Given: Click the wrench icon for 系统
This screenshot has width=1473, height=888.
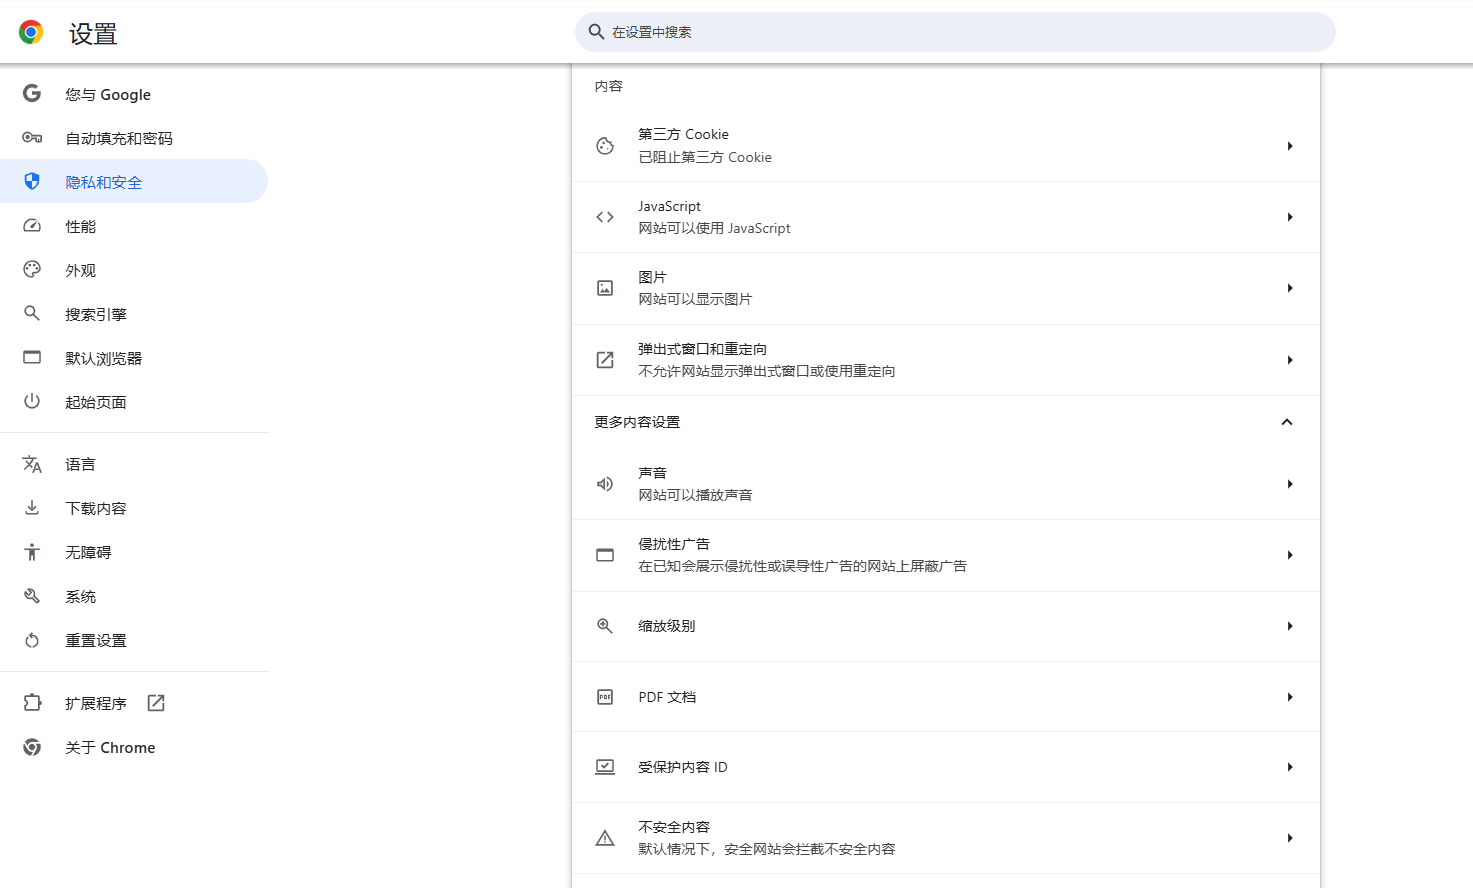Looking at the screenshot, I should pos(32,596).
